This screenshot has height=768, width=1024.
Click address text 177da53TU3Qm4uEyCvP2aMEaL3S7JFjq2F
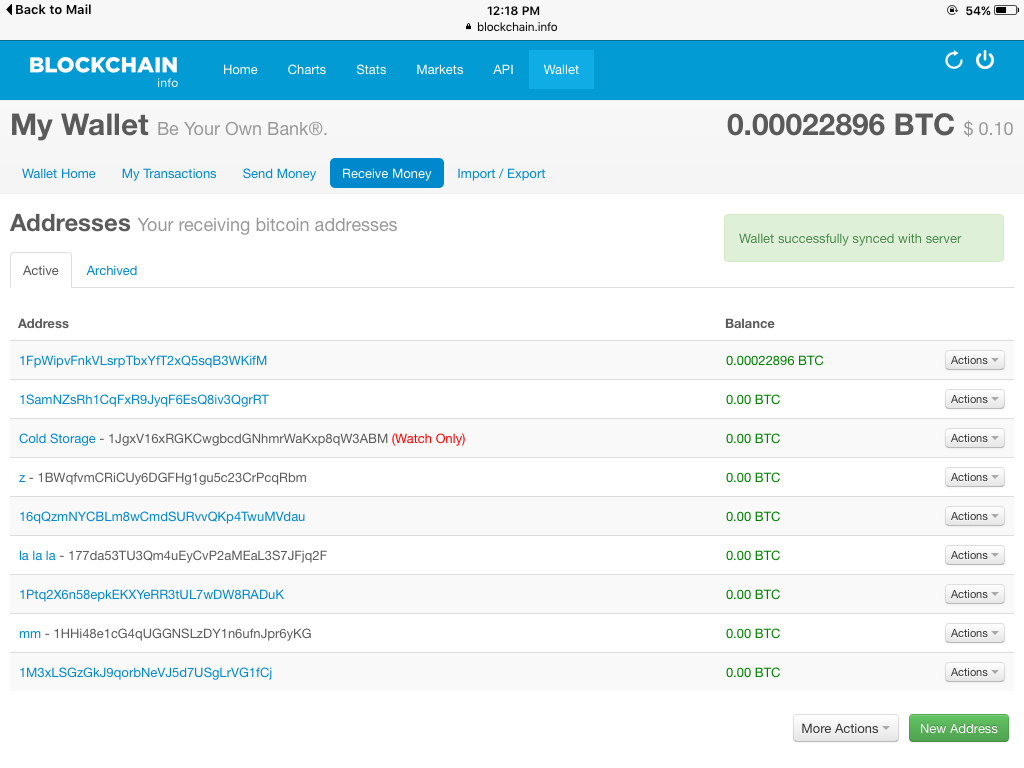[197, 556]
